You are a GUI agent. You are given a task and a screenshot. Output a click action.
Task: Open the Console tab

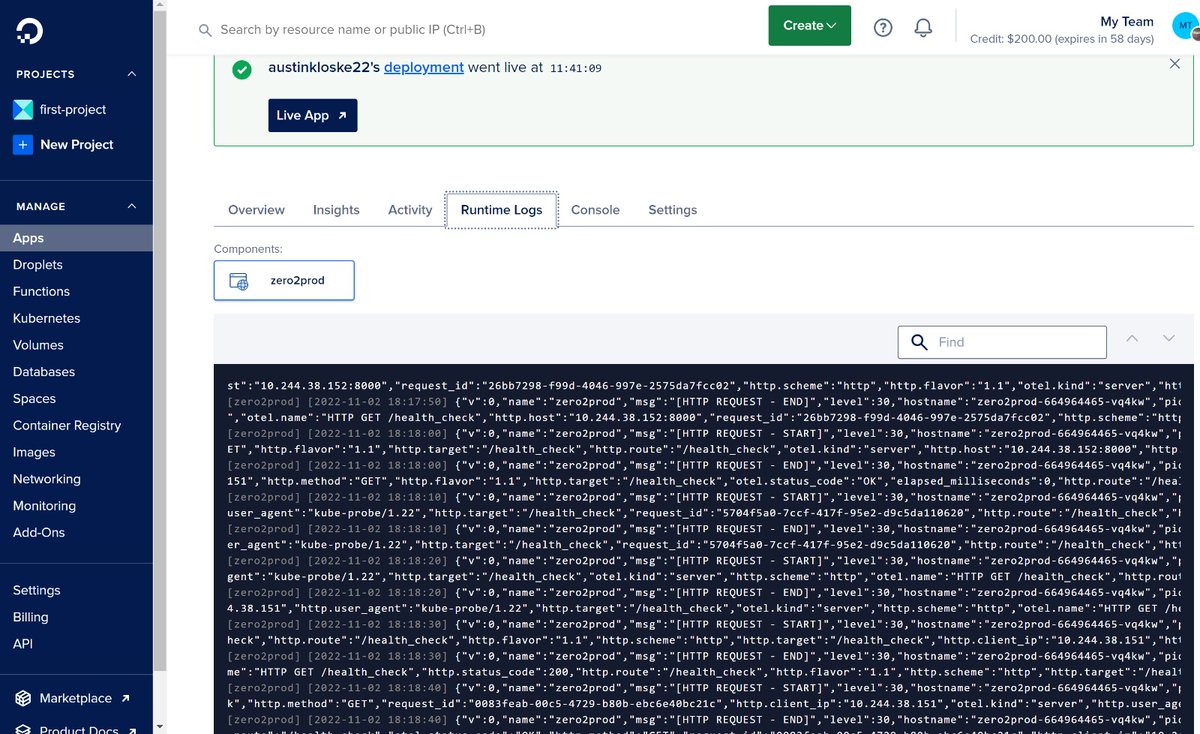pos(595,210)
